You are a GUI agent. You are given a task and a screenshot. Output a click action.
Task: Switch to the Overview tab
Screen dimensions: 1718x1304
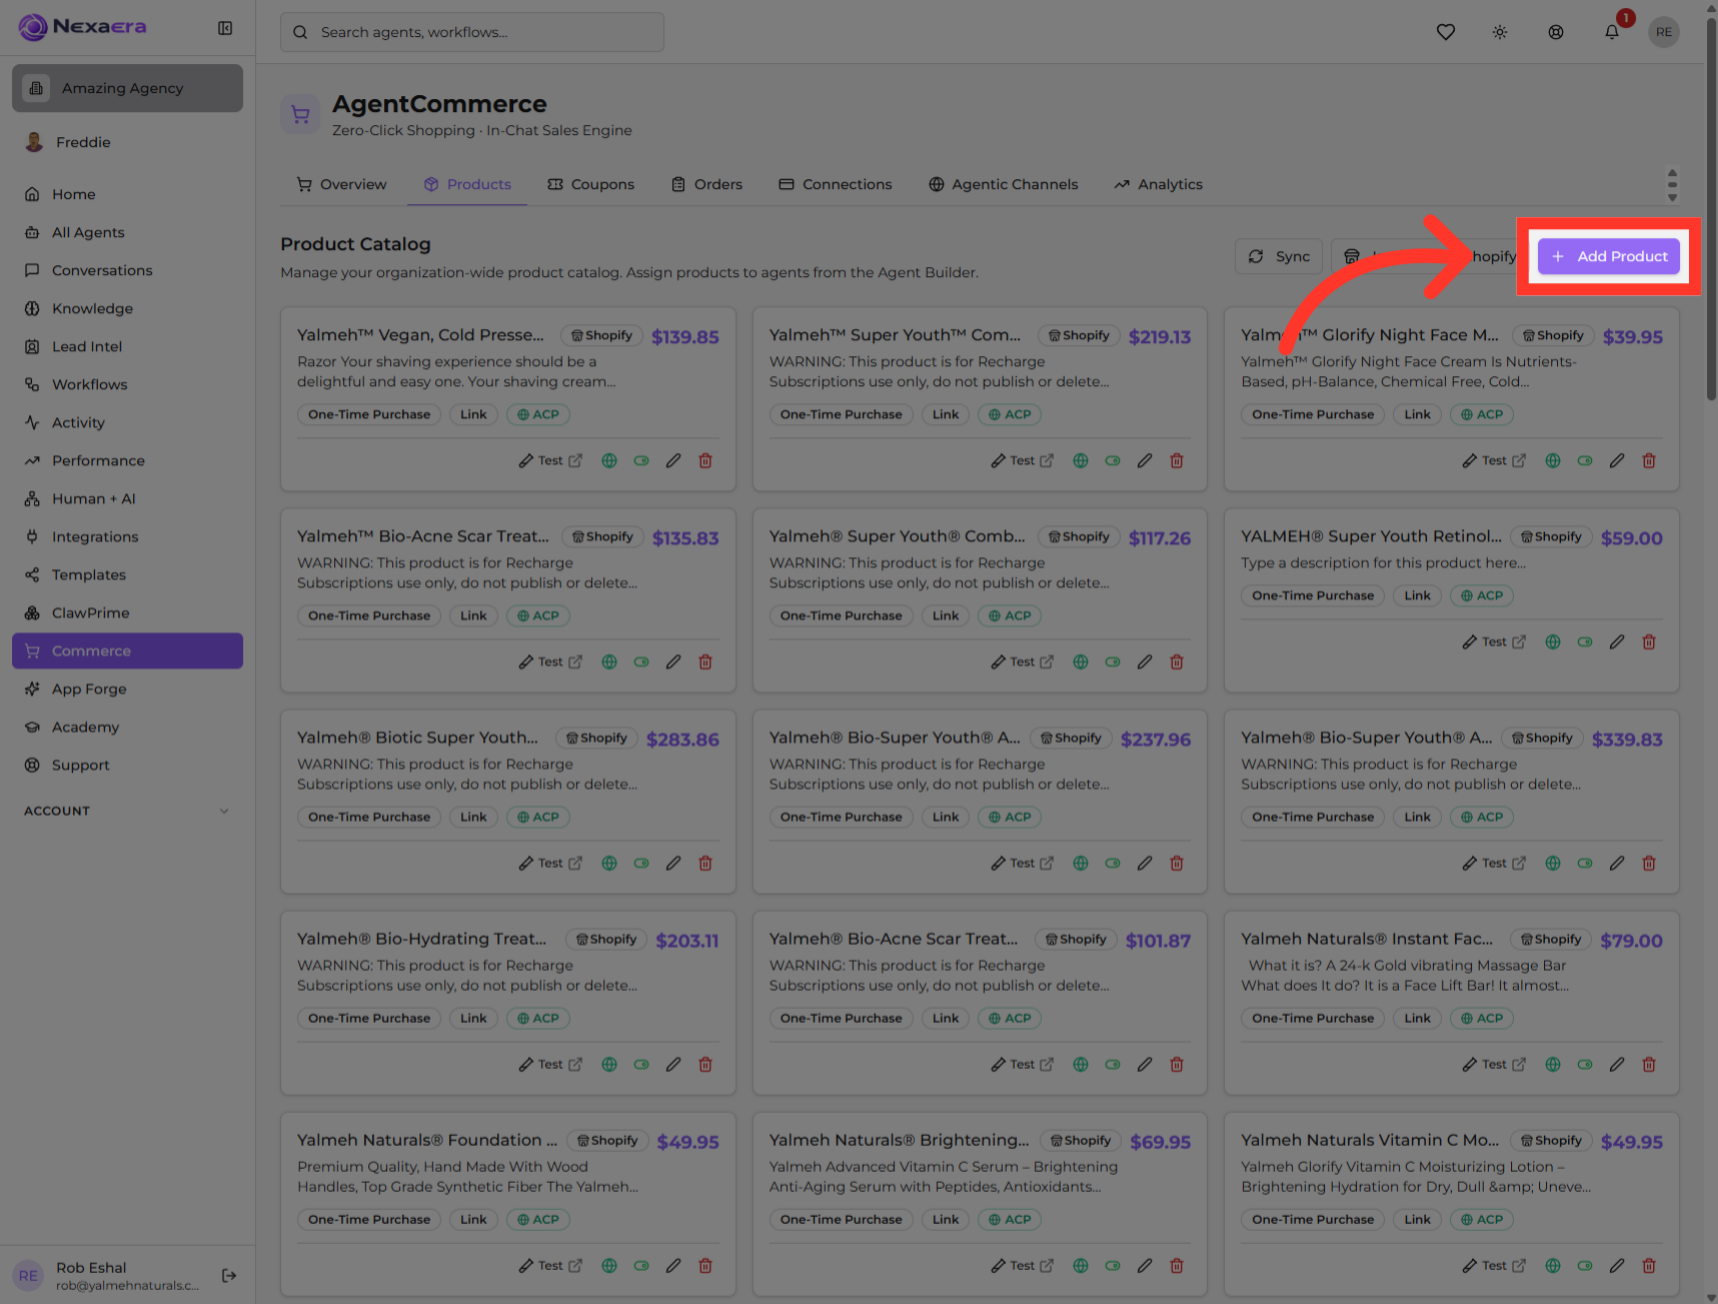pos(342,184)
